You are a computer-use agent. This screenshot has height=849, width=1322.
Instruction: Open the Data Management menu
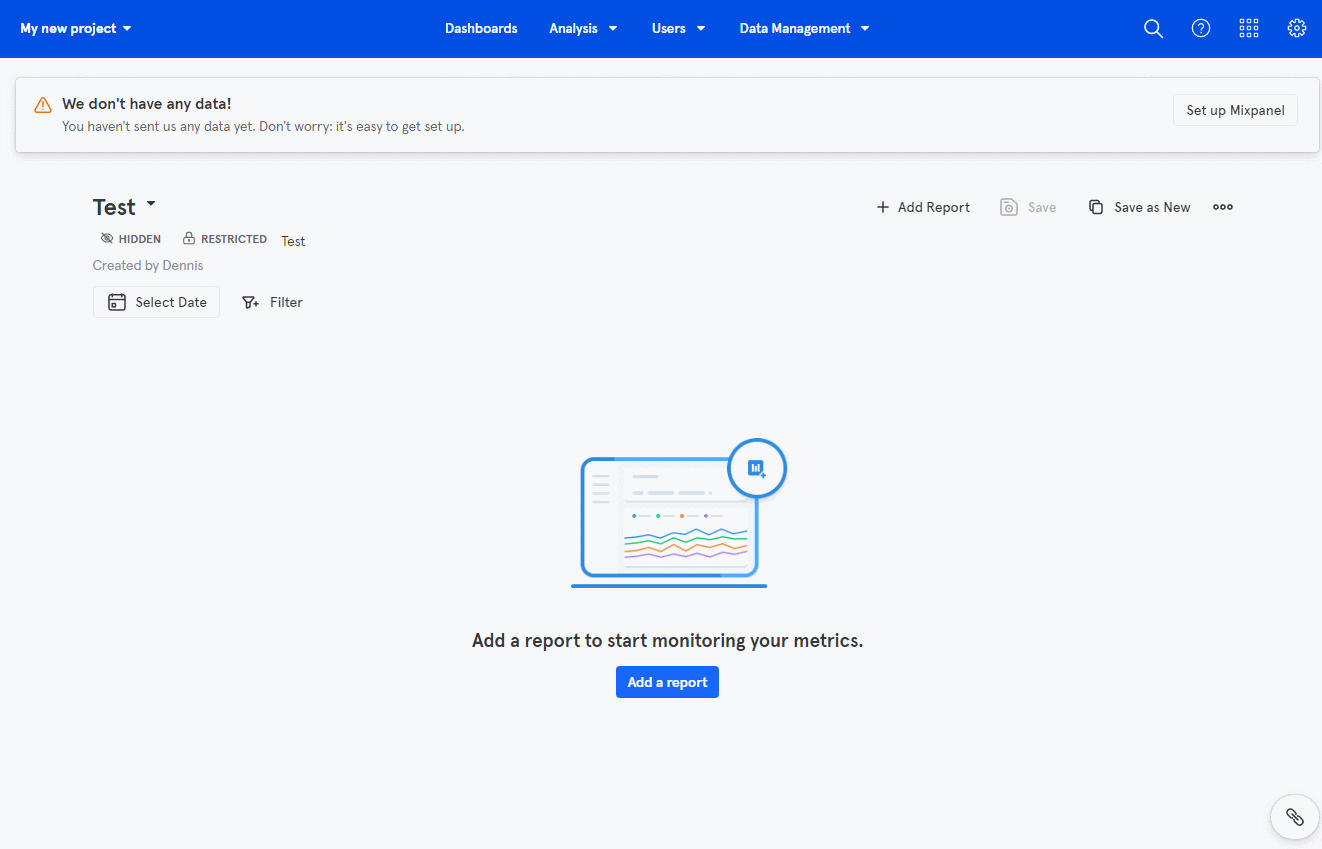coord(804,29)
